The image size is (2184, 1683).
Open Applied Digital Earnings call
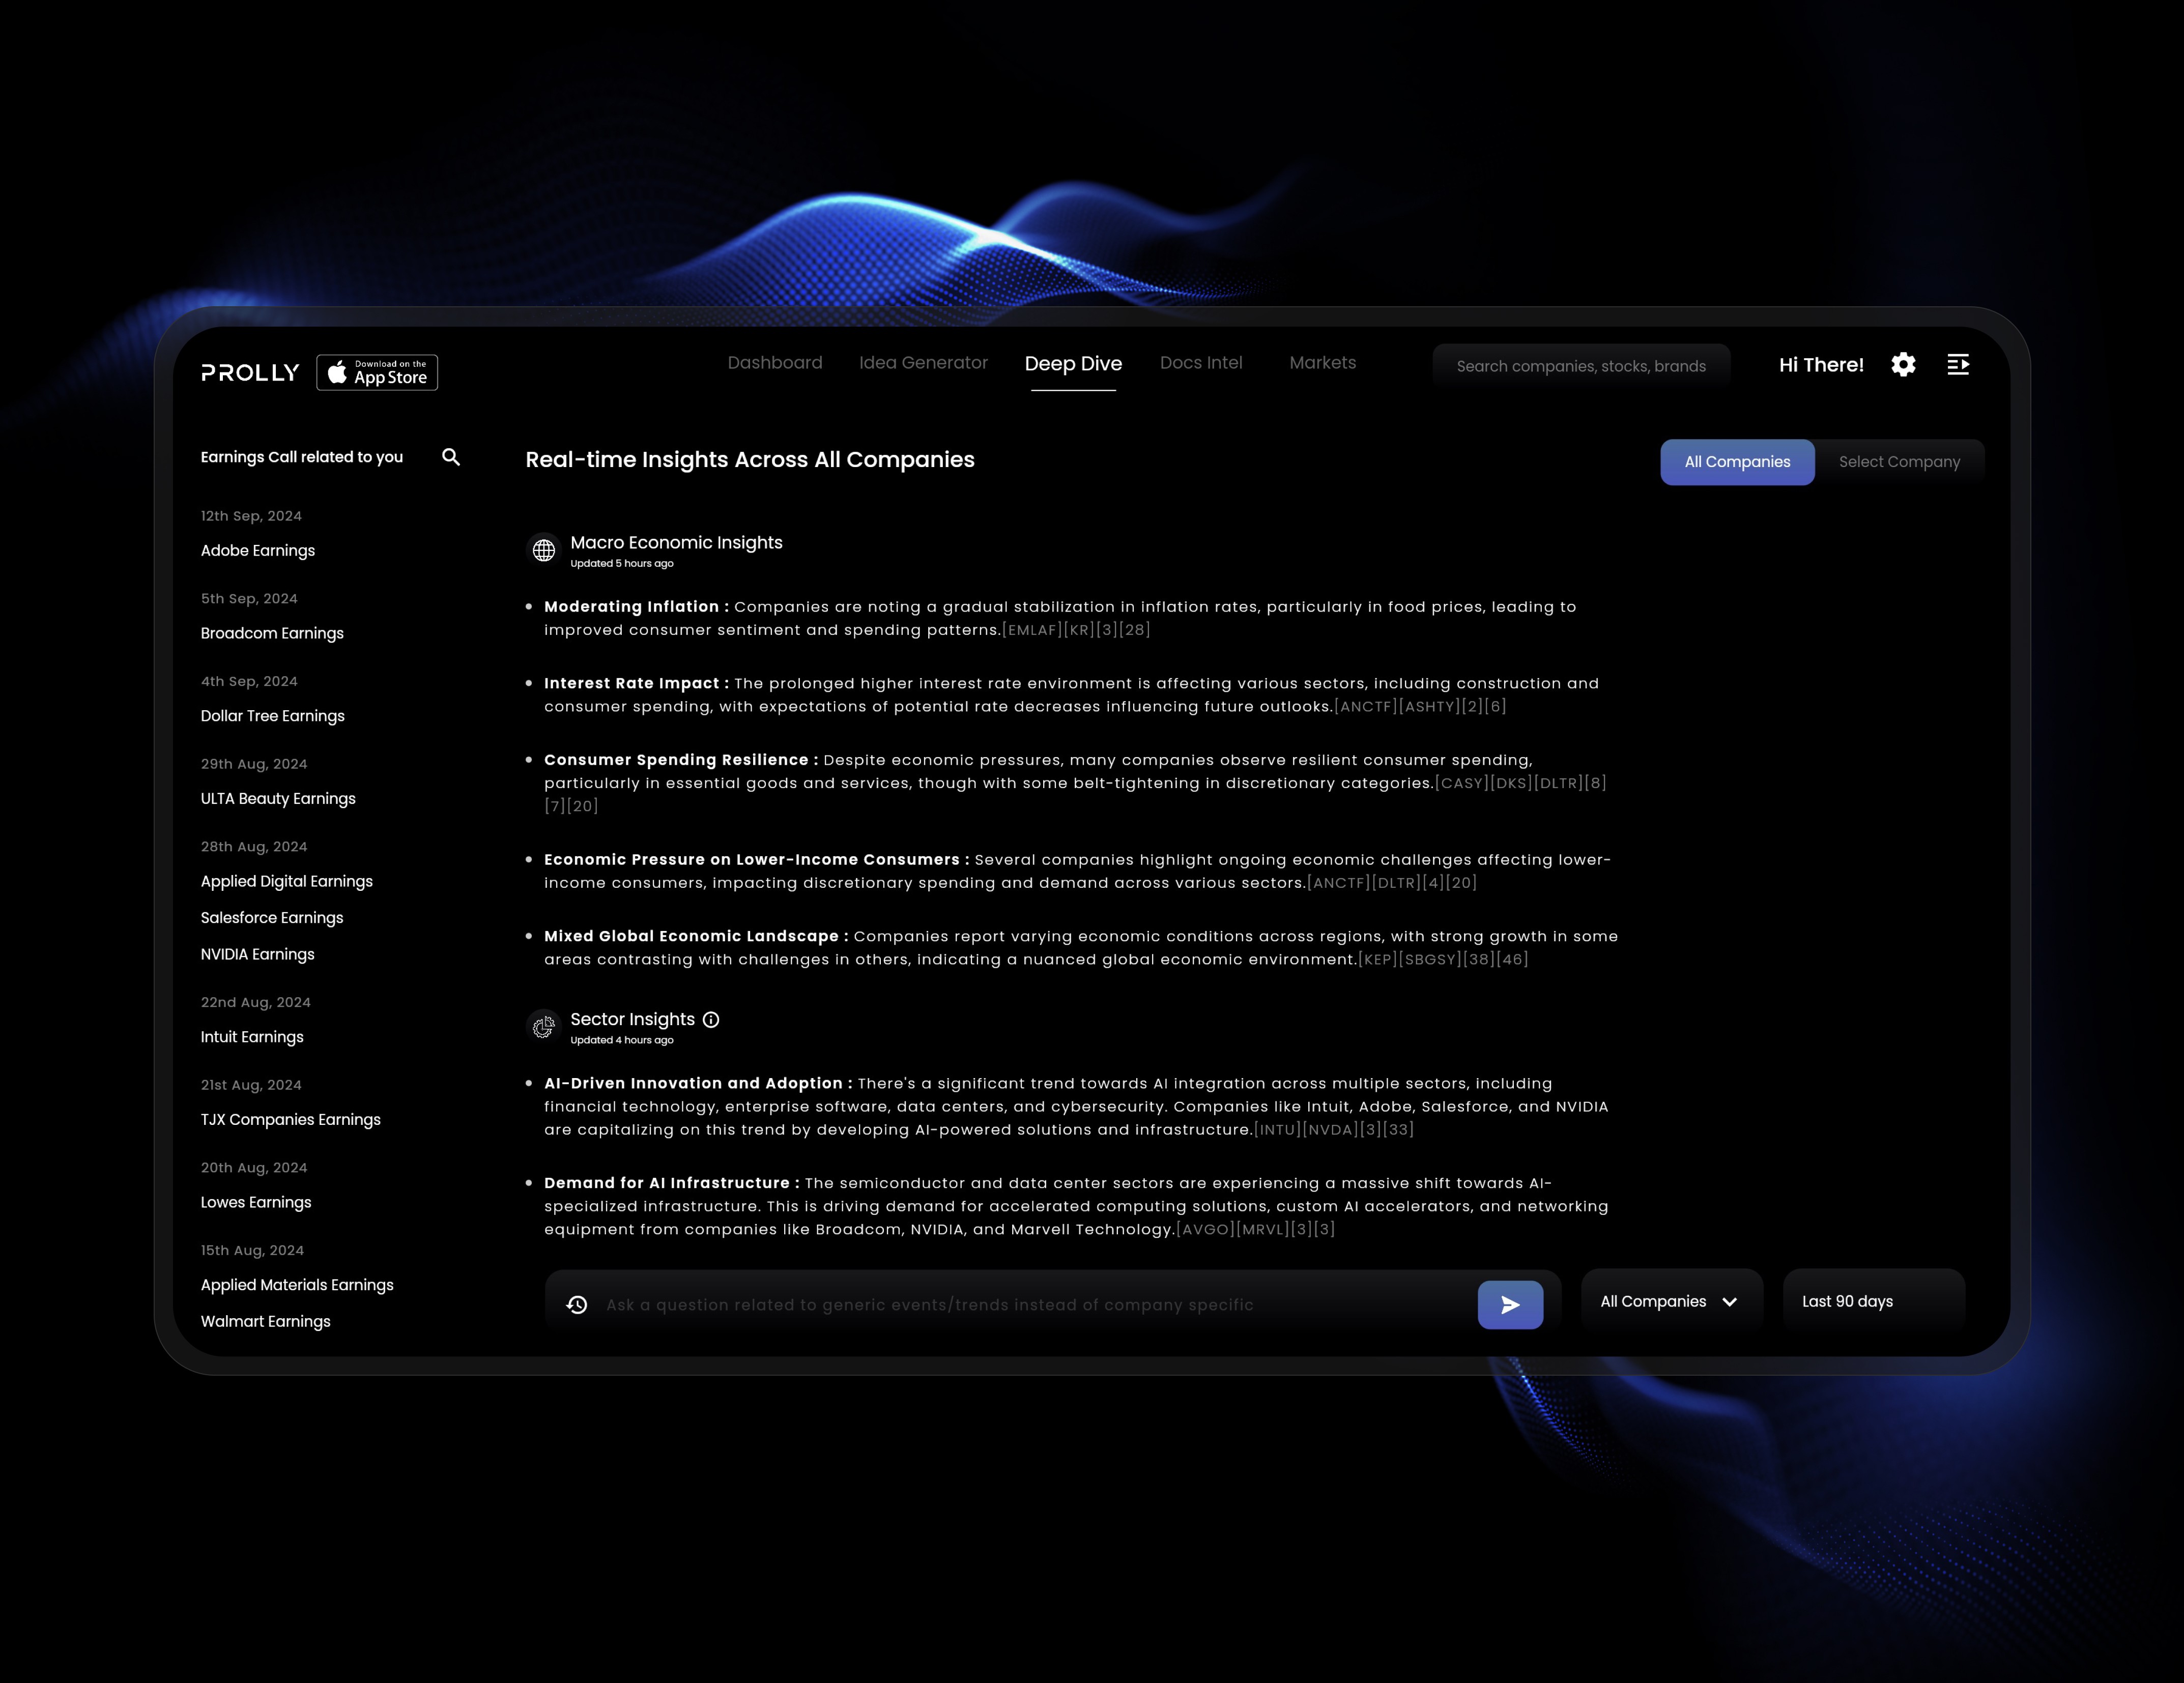(287, 881)
